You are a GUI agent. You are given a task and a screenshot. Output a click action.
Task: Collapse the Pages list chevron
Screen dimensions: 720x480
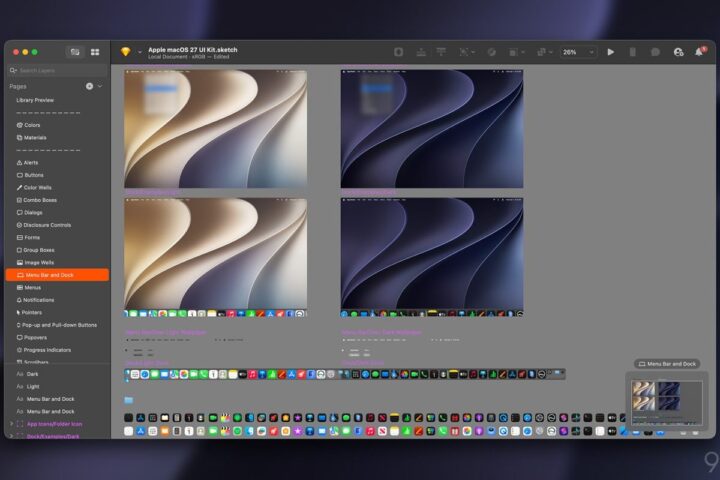click(100, 86)
